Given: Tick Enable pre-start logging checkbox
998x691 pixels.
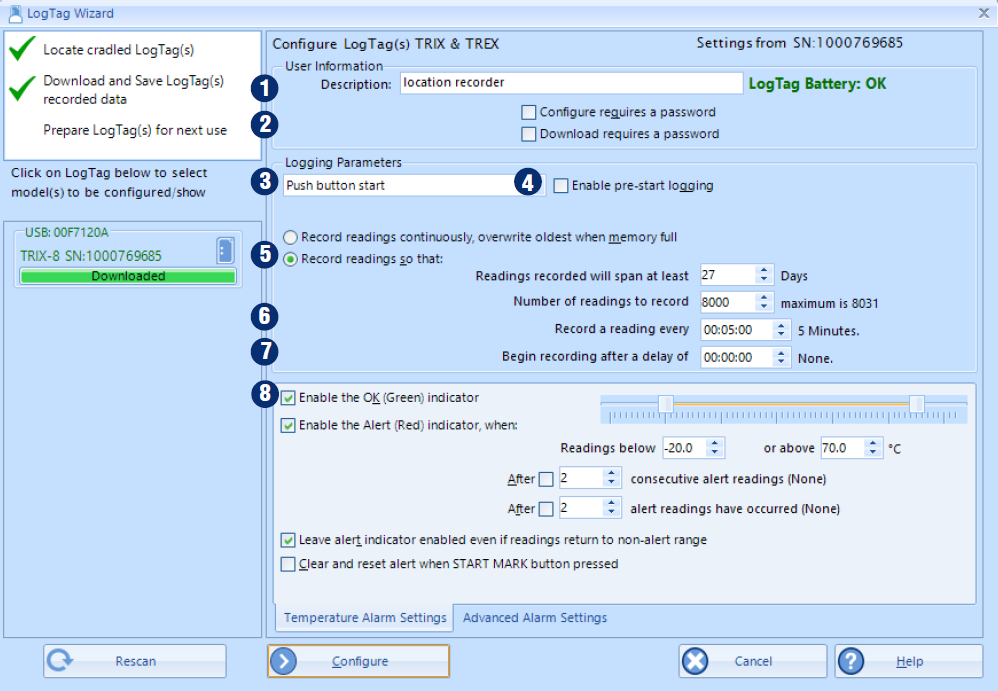Looking at the screenshot, I should (x=561, y=186).
